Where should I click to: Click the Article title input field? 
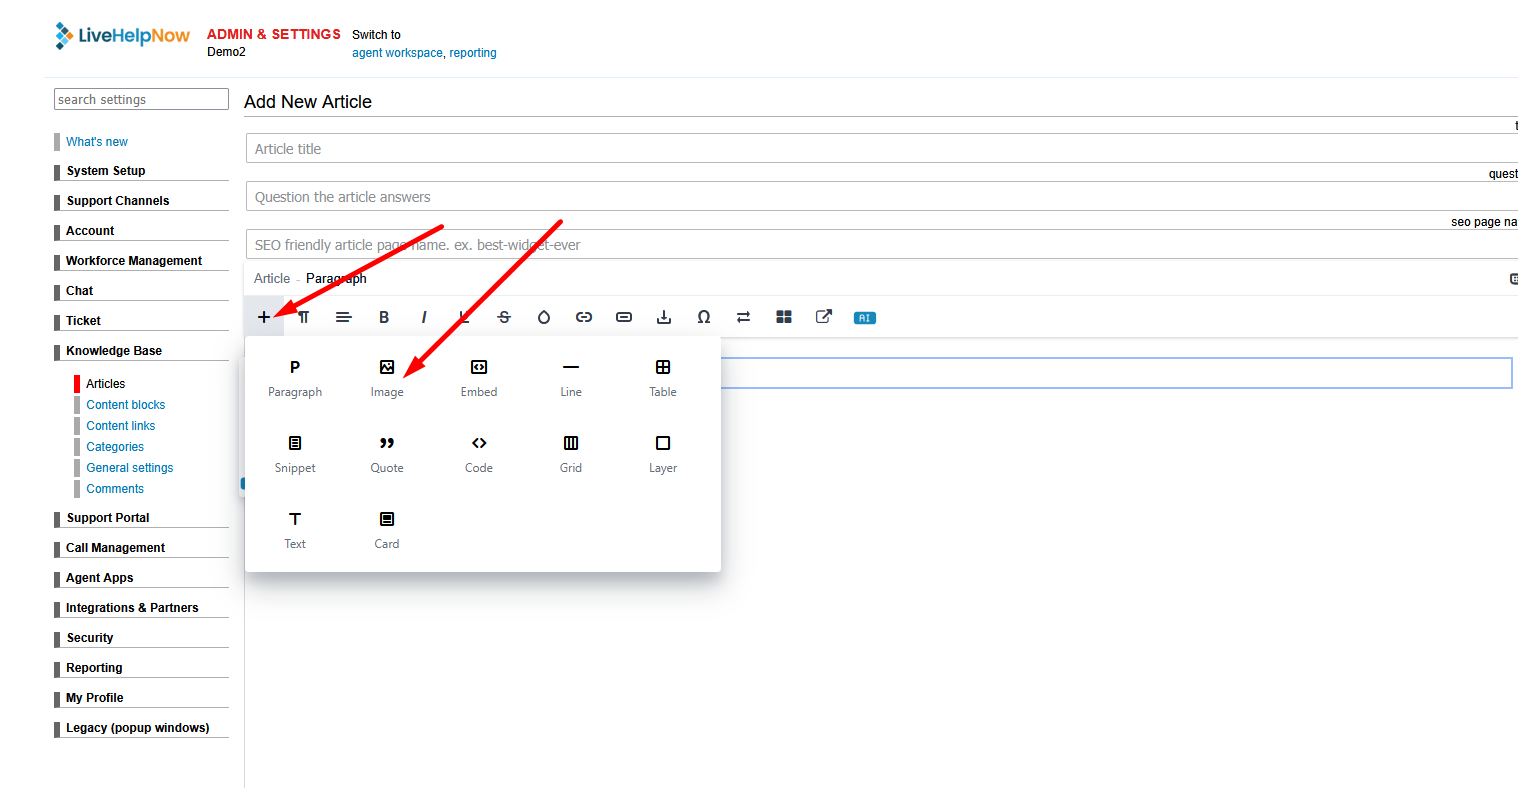point(880,149)
